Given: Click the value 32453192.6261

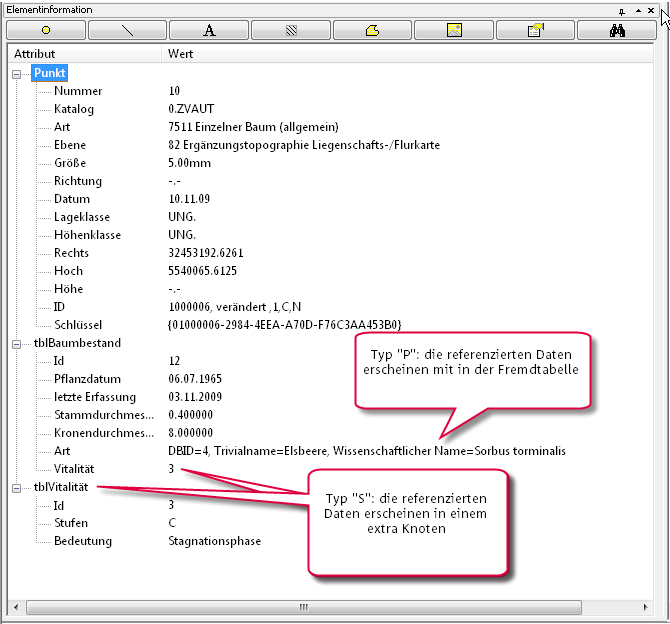Looking at the screenshot, I should (206, 253).
